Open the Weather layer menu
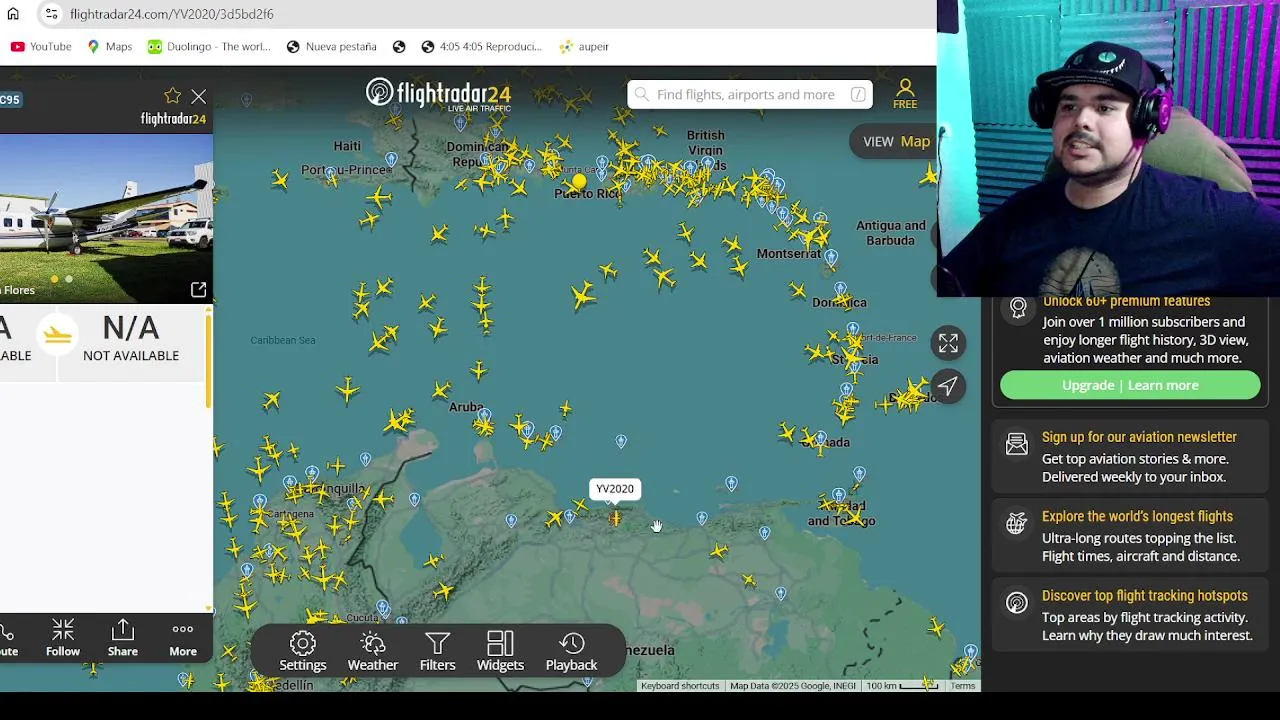This screenshot has width=1280, height=720. pyautogui.click(x=373, y=651)
